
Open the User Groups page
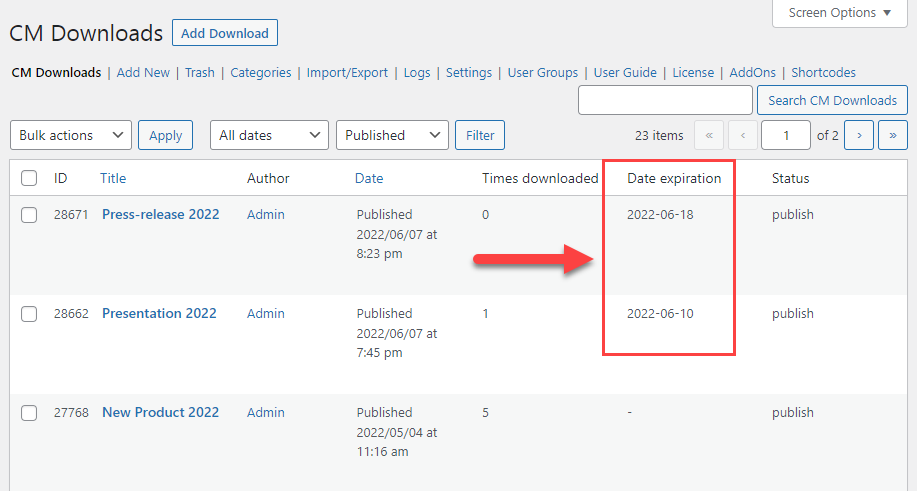click(543, 72)
